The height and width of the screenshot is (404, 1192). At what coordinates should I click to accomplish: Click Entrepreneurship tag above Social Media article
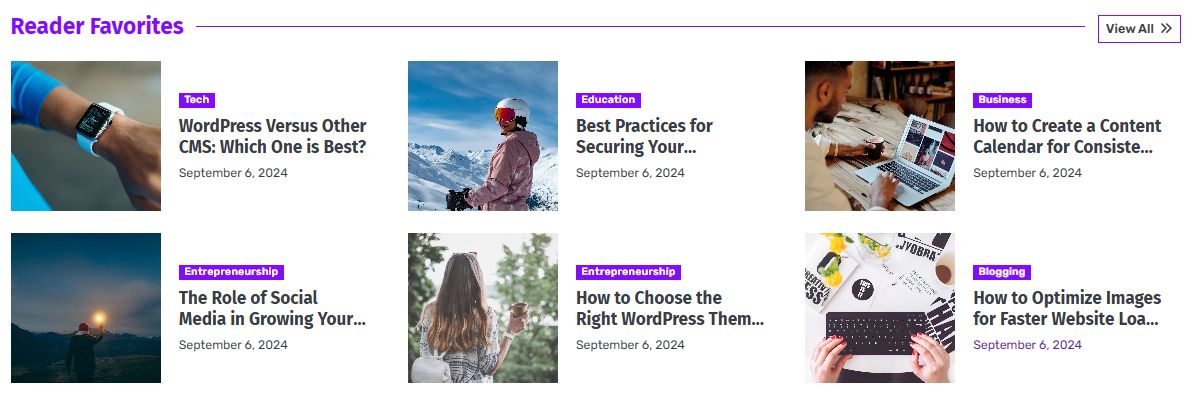point(231,272)
